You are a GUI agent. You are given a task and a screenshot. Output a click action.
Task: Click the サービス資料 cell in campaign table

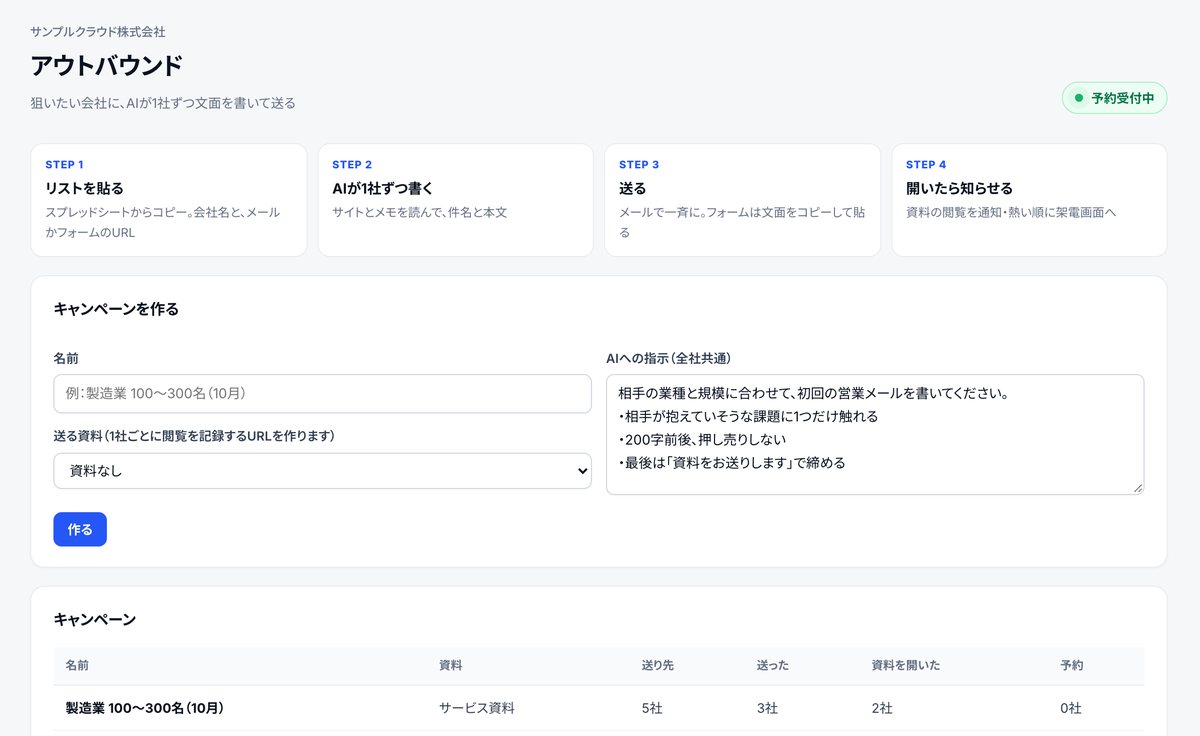477,708
